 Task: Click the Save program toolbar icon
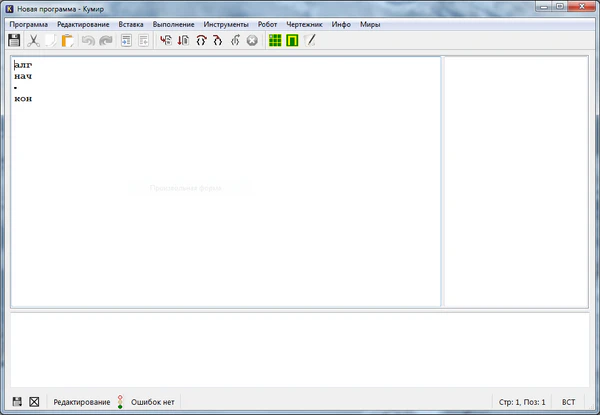coord(14,41)
